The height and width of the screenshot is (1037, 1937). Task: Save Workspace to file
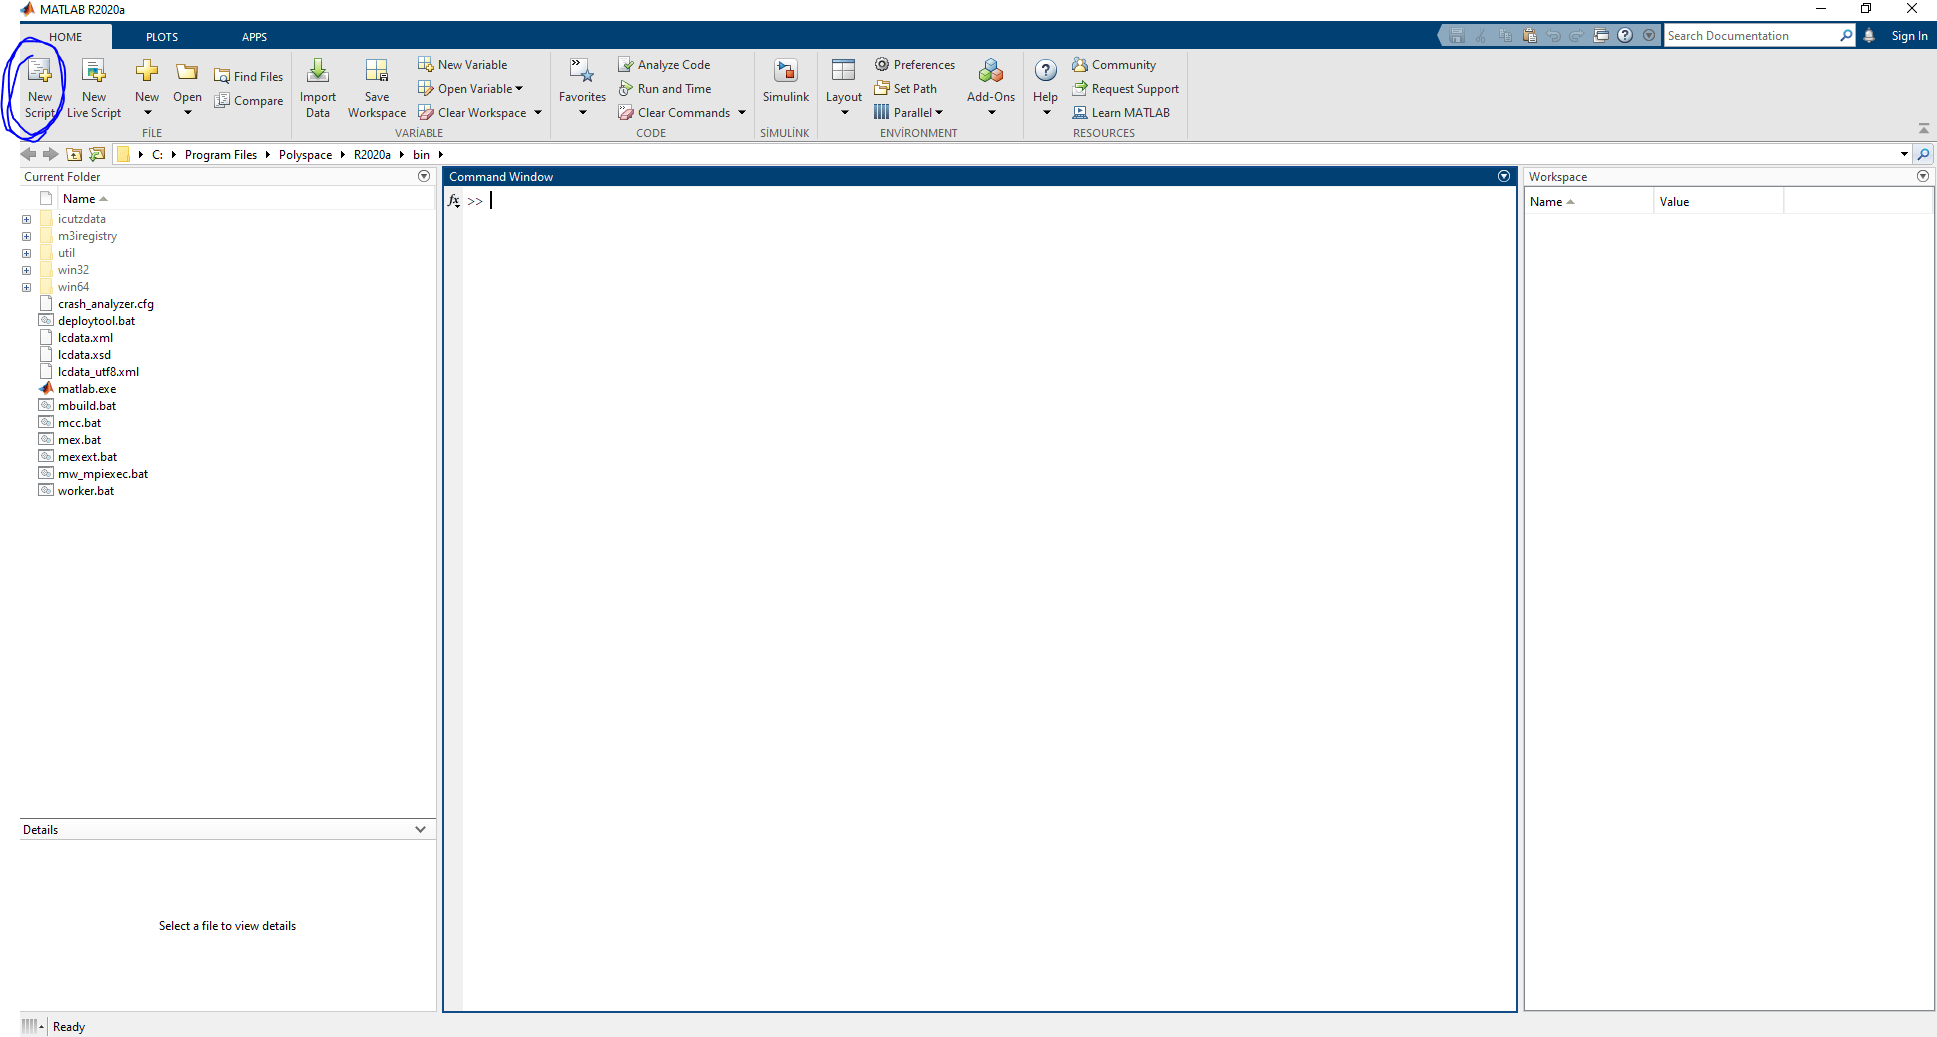tap(377, 88)
